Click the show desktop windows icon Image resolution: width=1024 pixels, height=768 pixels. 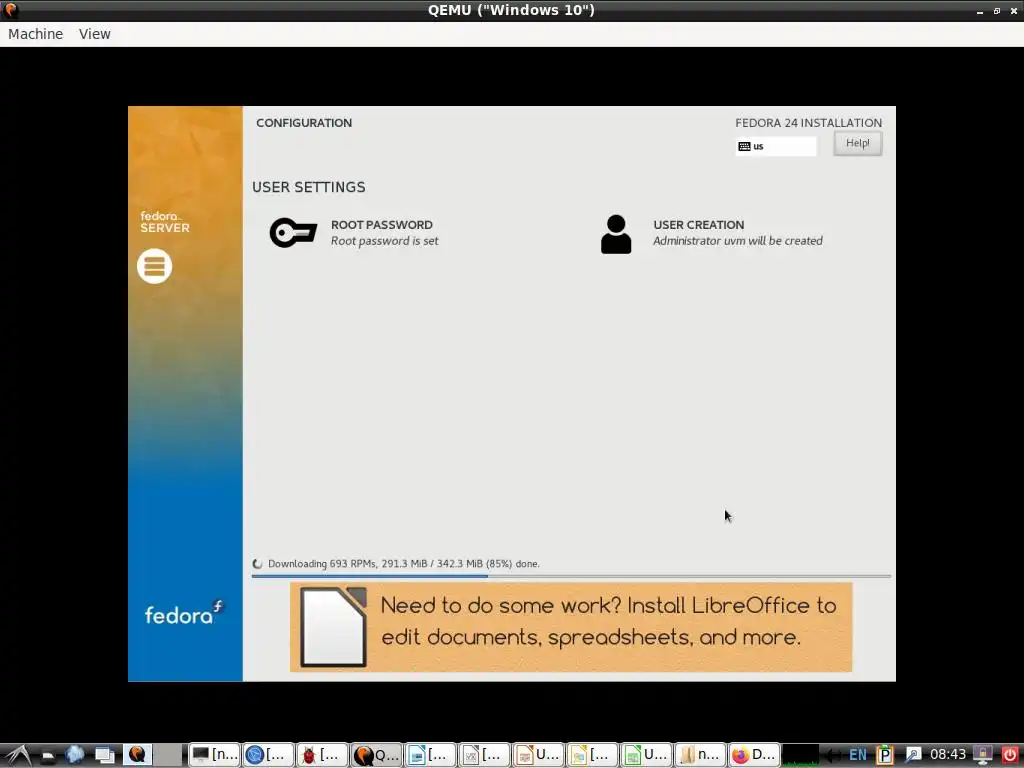click(104, 755)
